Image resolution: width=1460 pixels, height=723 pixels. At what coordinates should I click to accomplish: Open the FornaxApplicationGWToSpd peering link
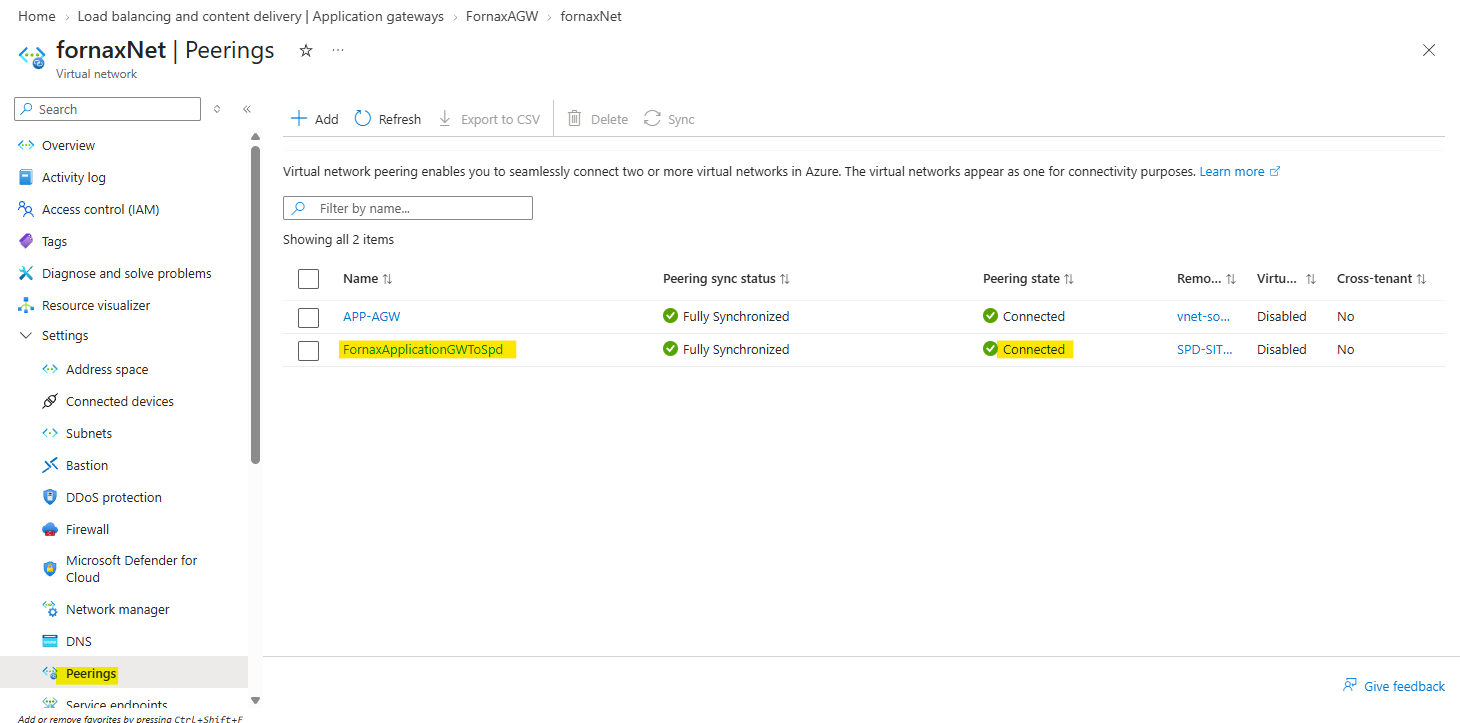pyautogui.click(x=423, y=349)
